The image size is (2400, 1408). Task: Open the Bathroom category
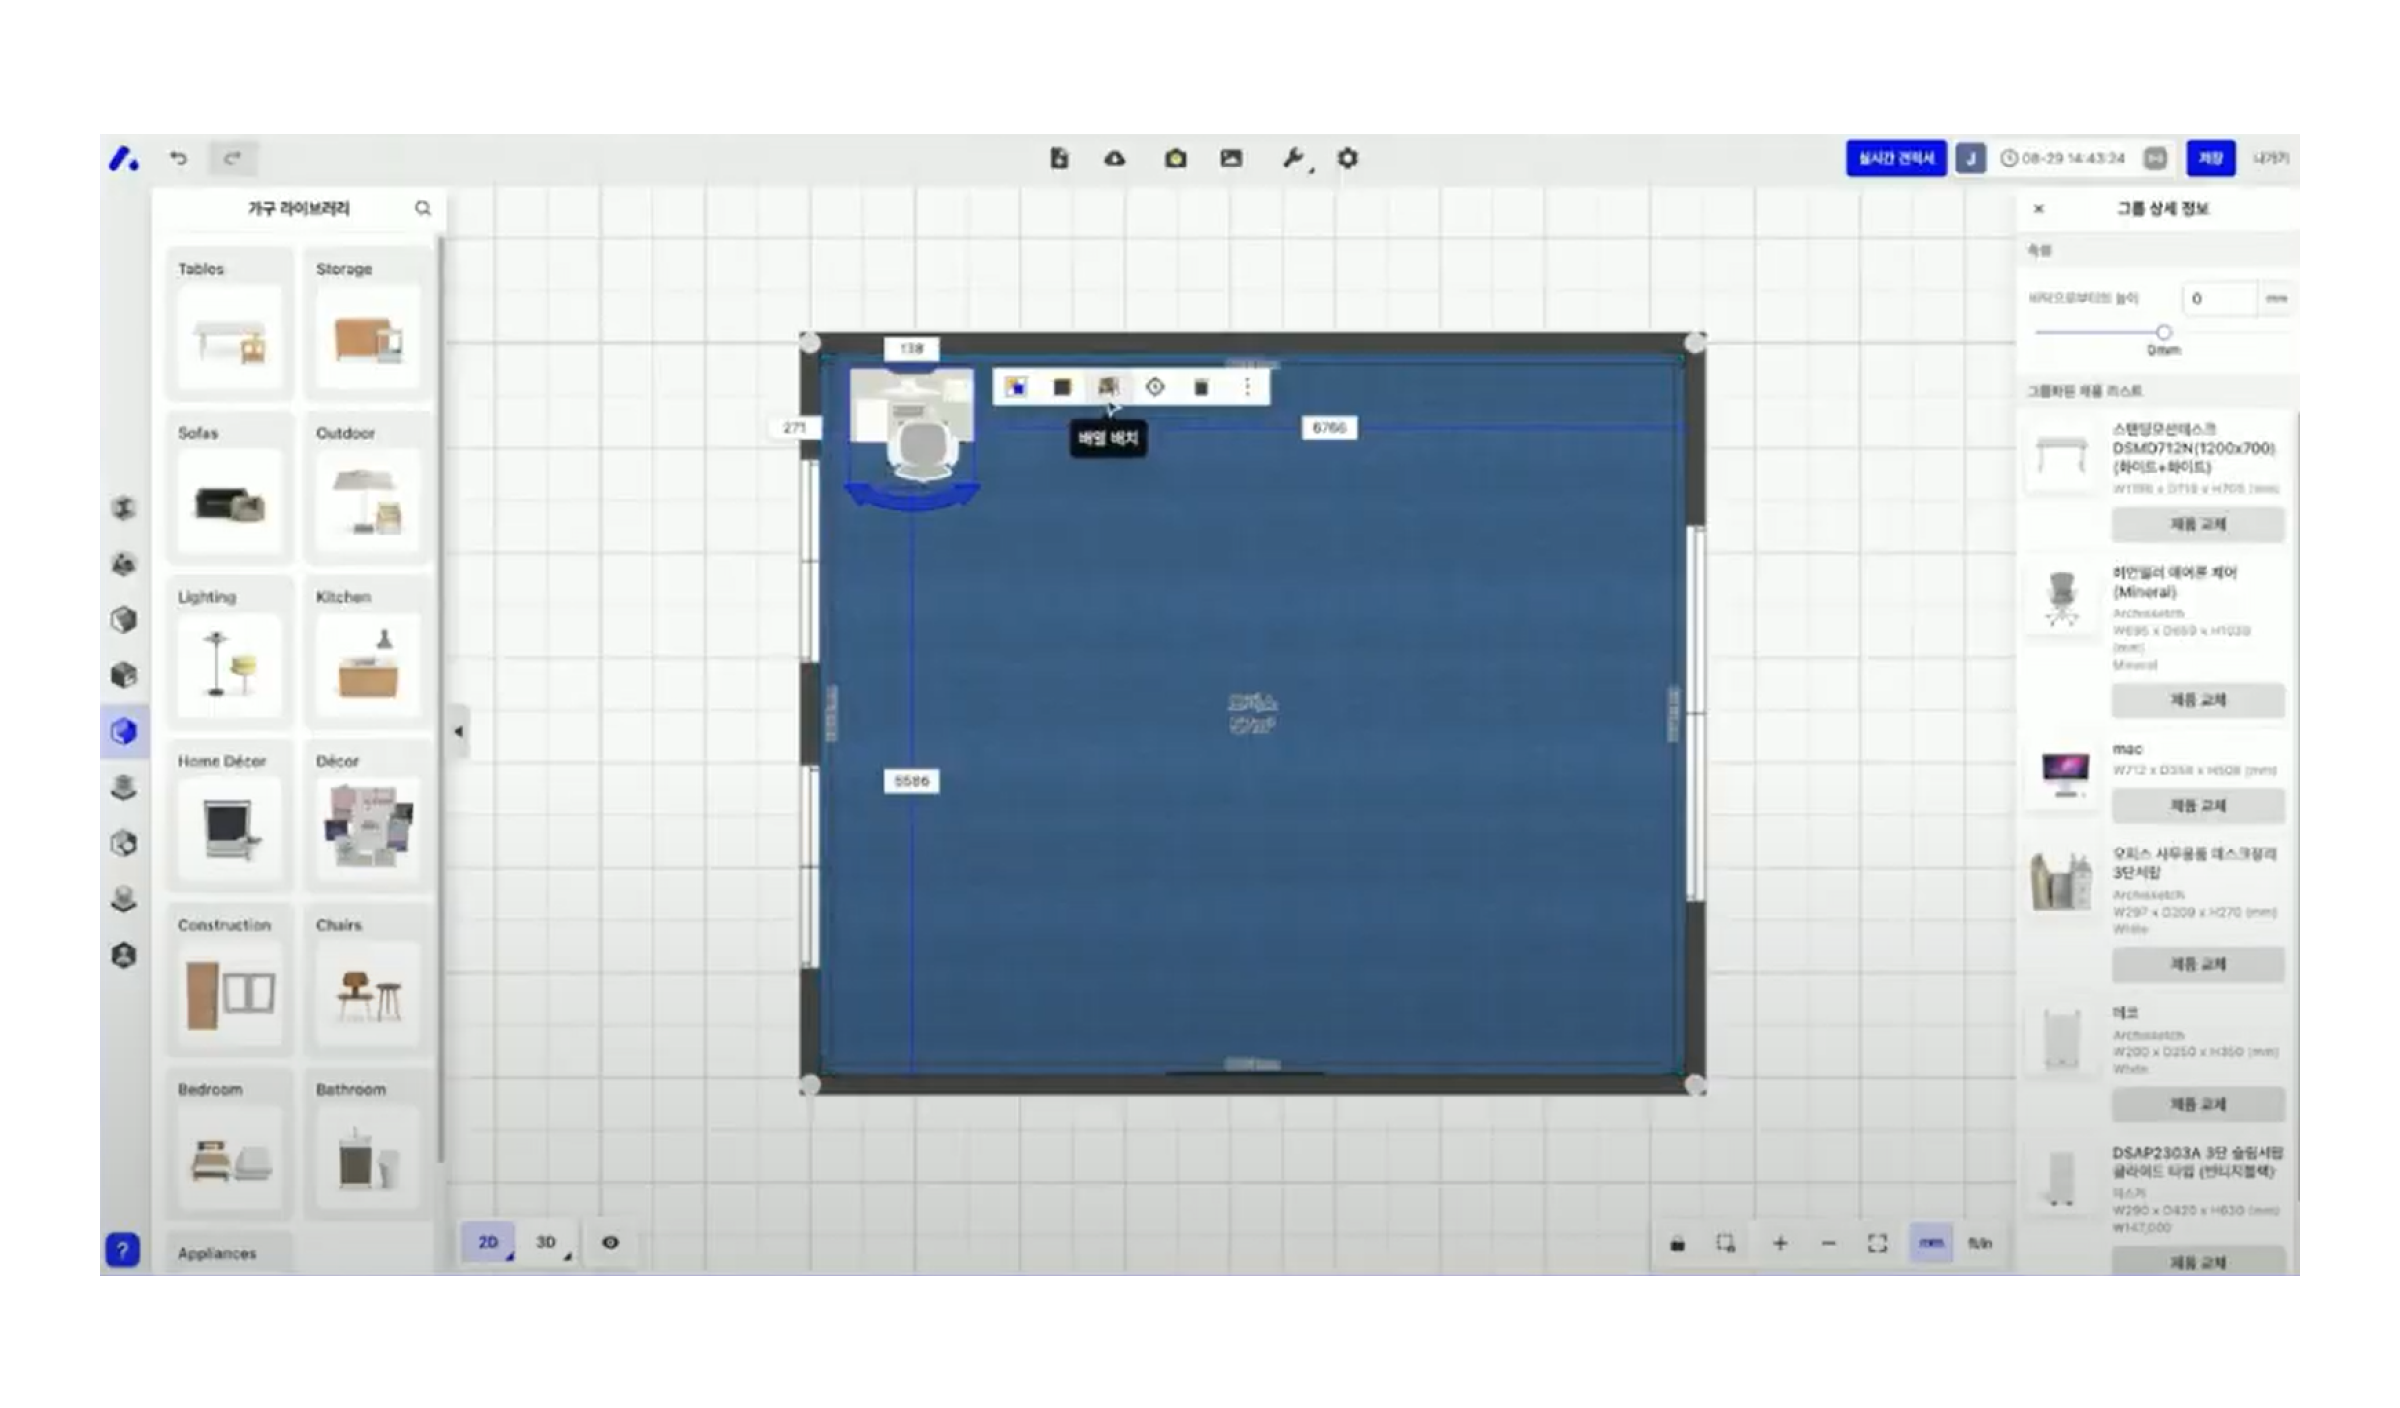tap(368, 1142)
